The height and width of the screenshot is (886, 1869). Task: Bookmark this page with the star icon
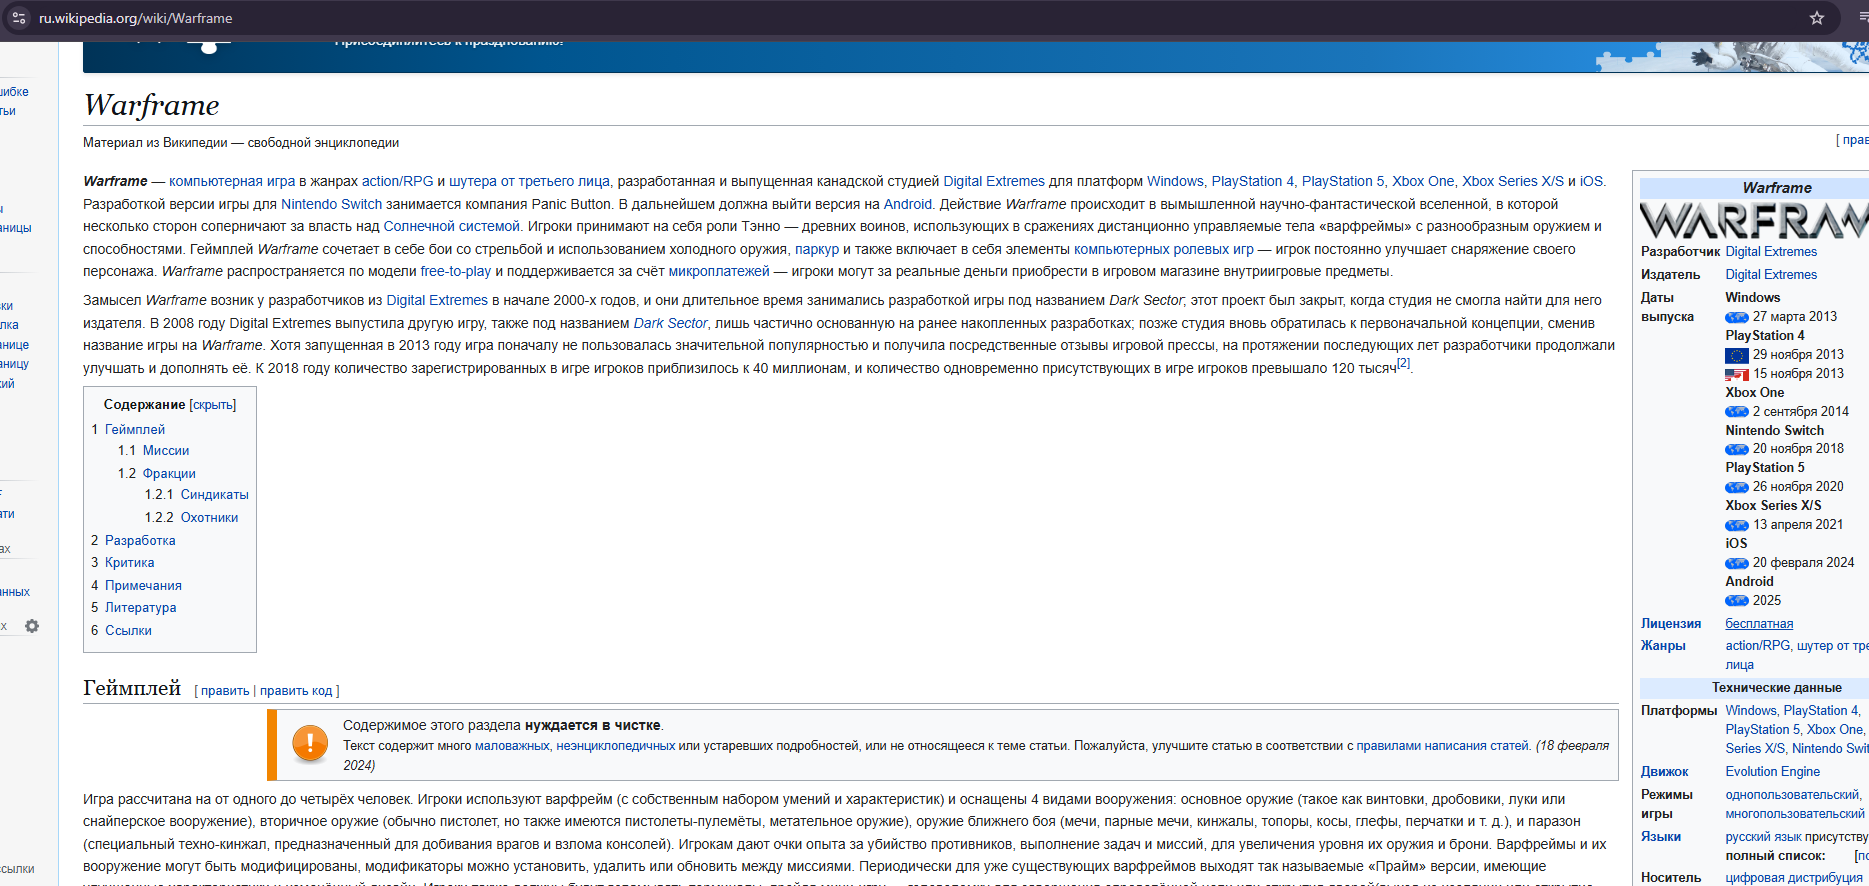tap(1817, 18)
